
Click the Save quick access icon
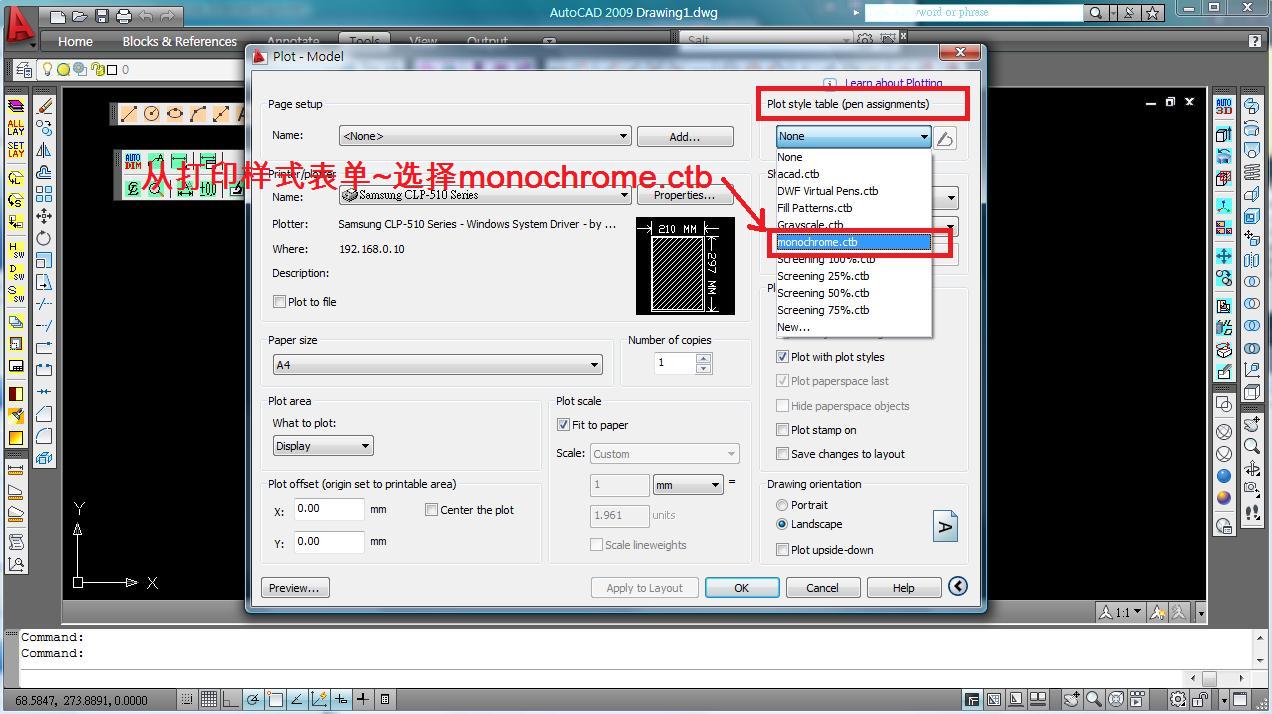click(101, 16)
